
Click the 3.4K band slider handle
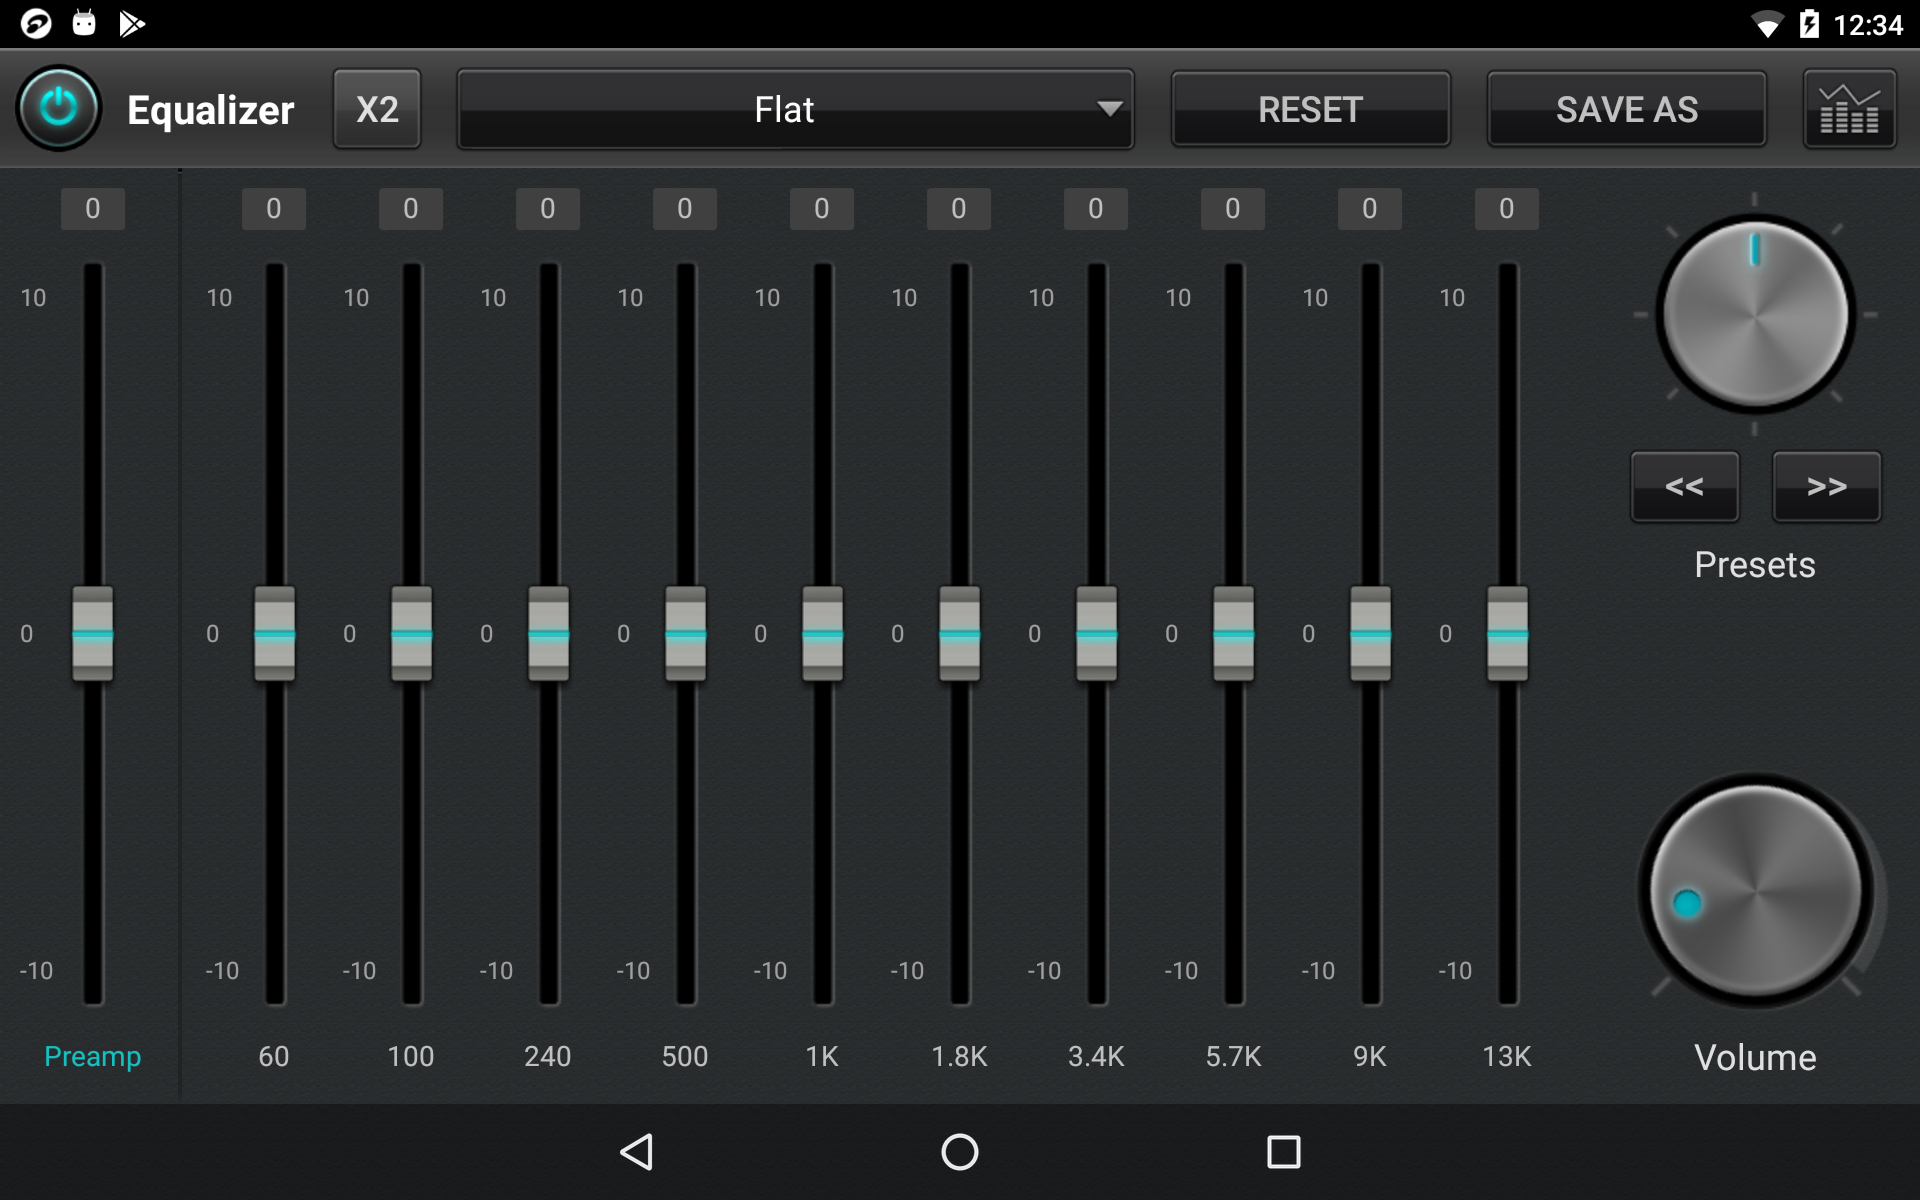click(x=1096, y=634)
